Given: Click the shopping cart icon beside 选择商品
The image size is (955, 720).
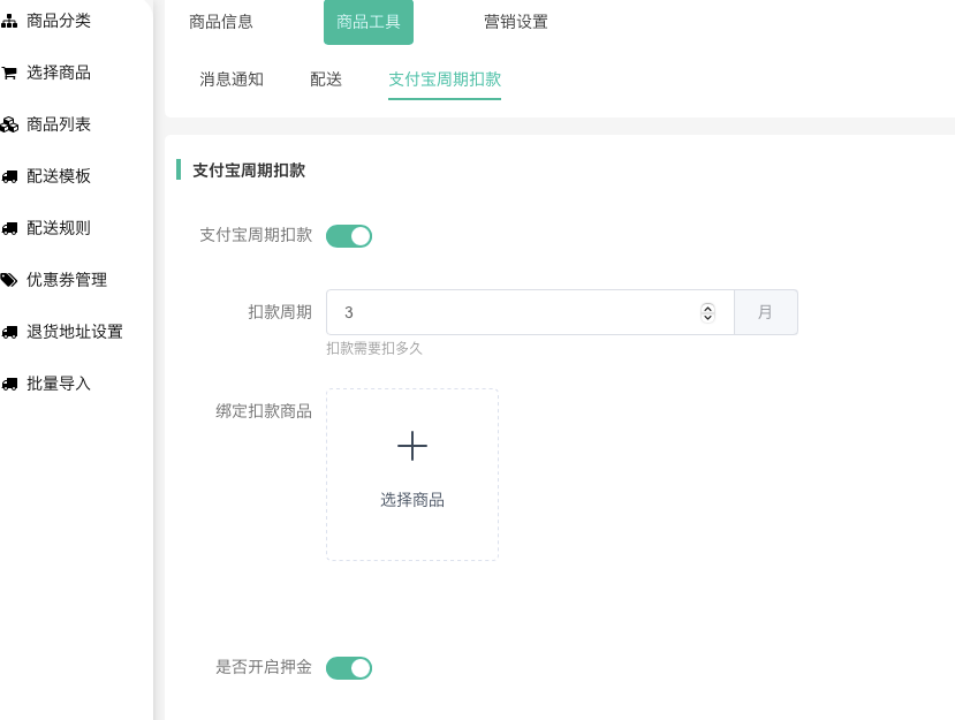Looking at the screenshot, I should point(10,73).
